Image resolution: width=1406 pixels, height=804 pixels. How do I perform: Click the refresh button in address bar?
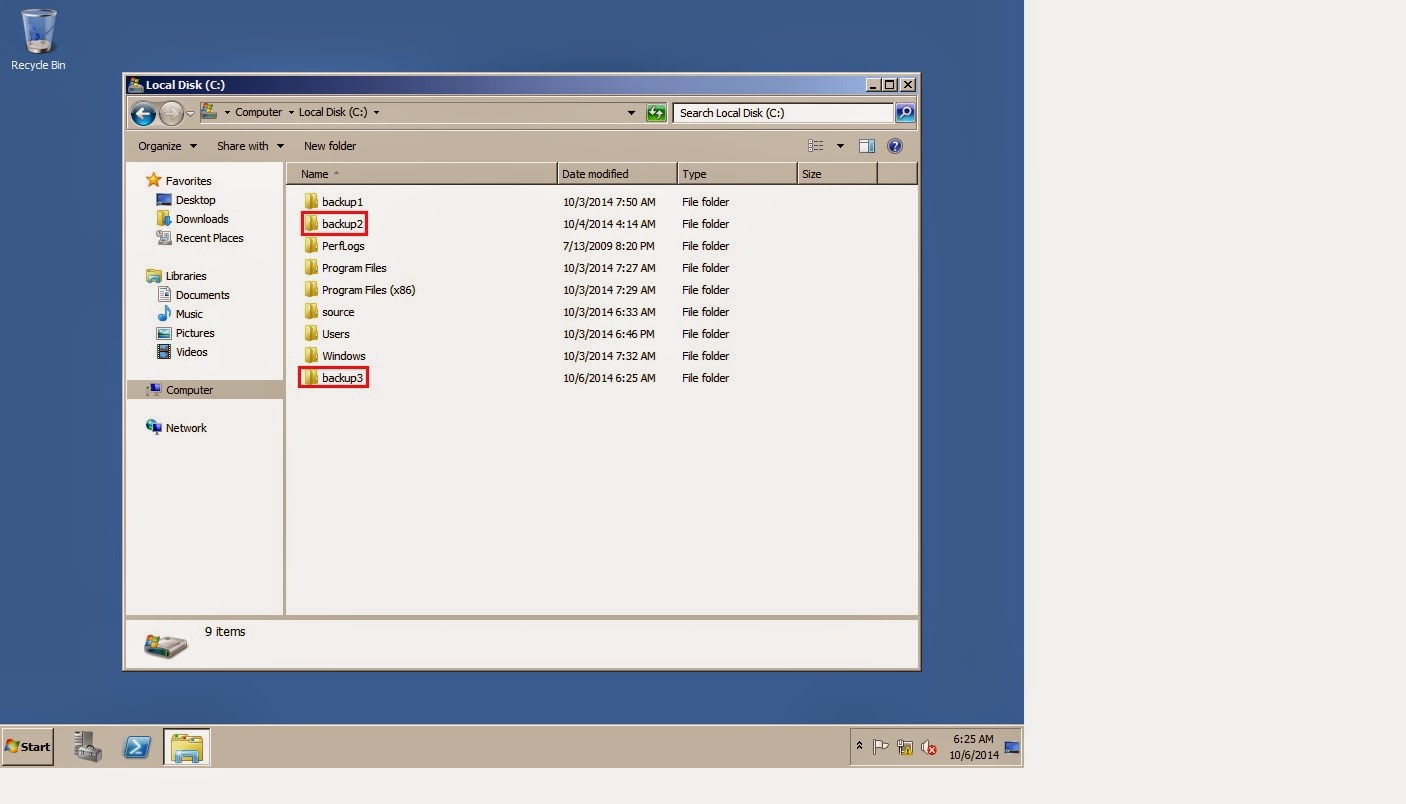click(656, 112)
